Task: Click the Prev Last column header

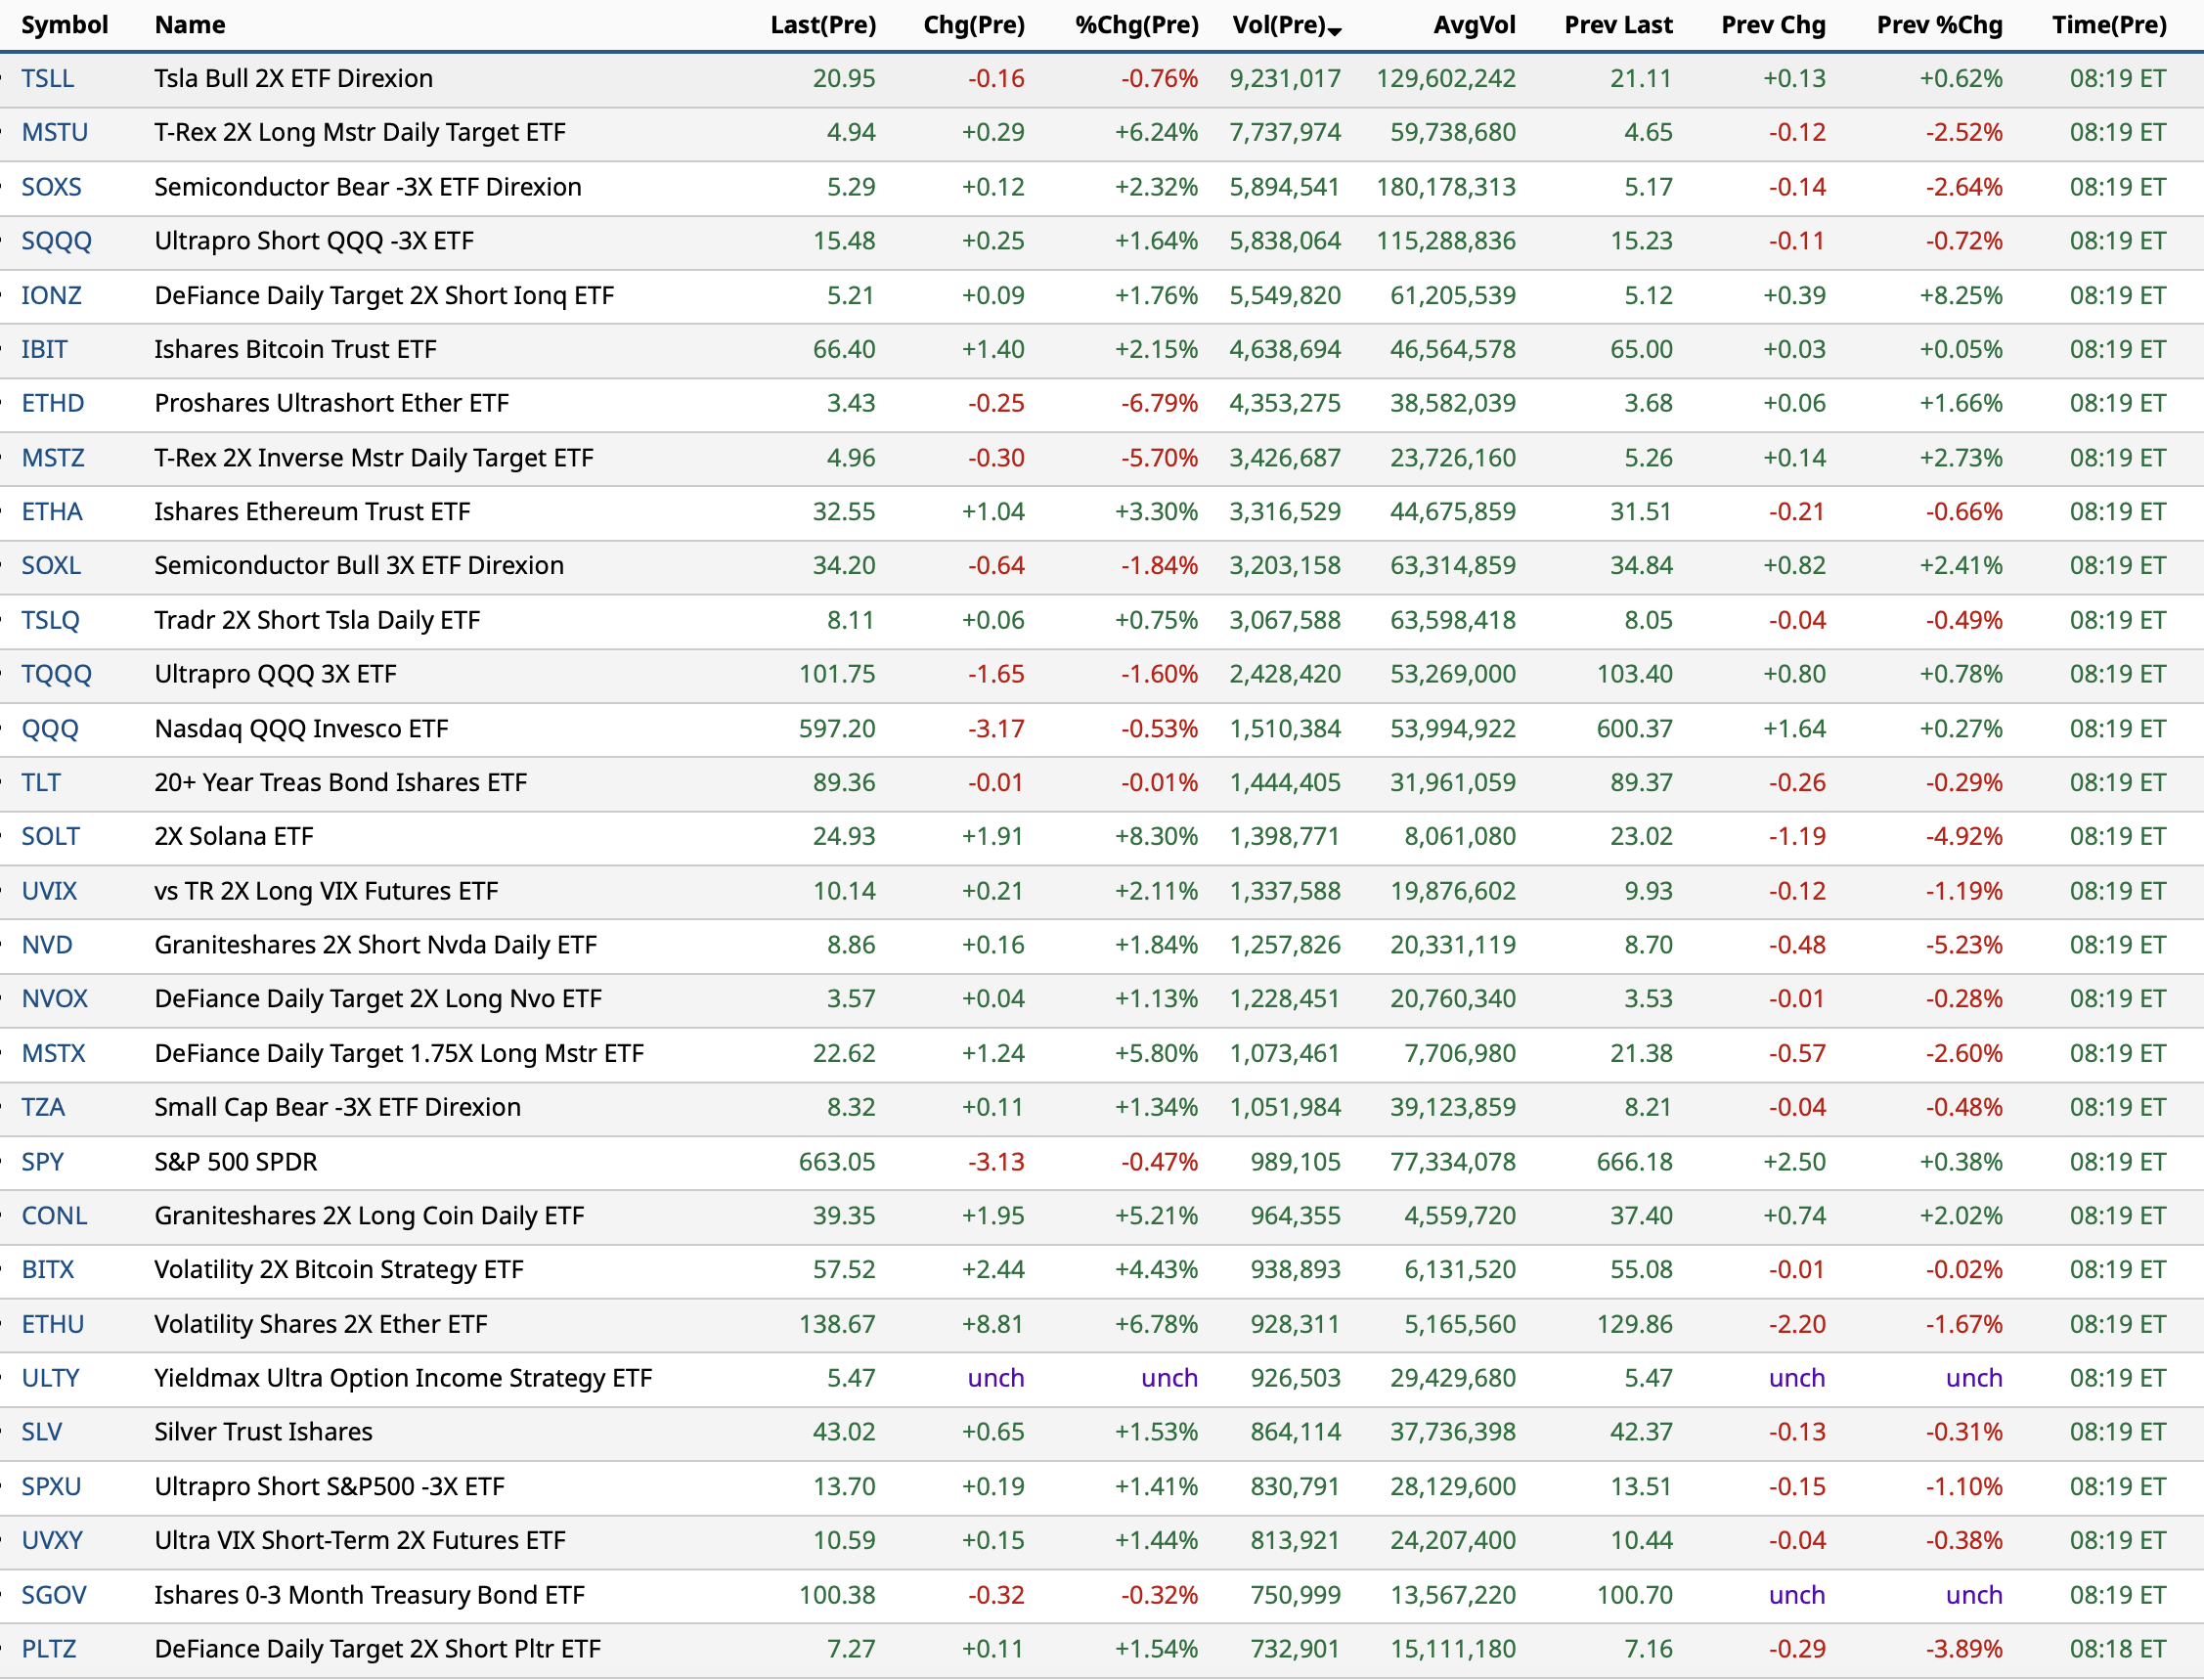Action: [x=1617, y=25]
